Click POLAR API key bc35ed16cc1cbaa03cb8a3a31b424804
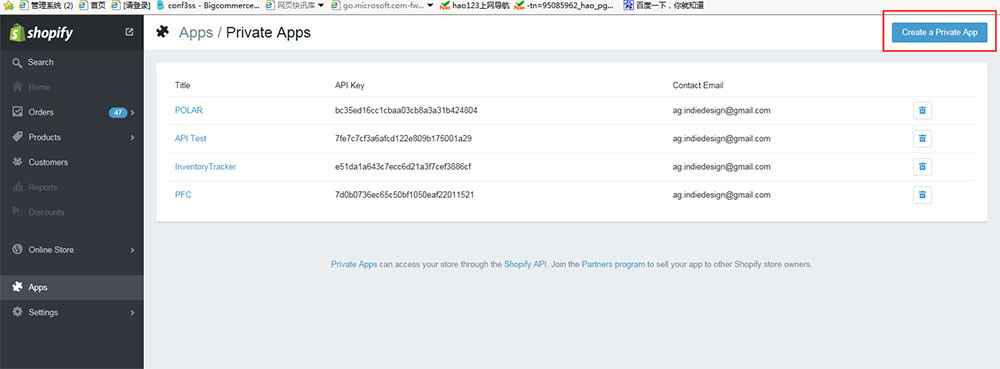Viewport: 1000px width, 369px height. pyautogui.click(x=406, y=110)
